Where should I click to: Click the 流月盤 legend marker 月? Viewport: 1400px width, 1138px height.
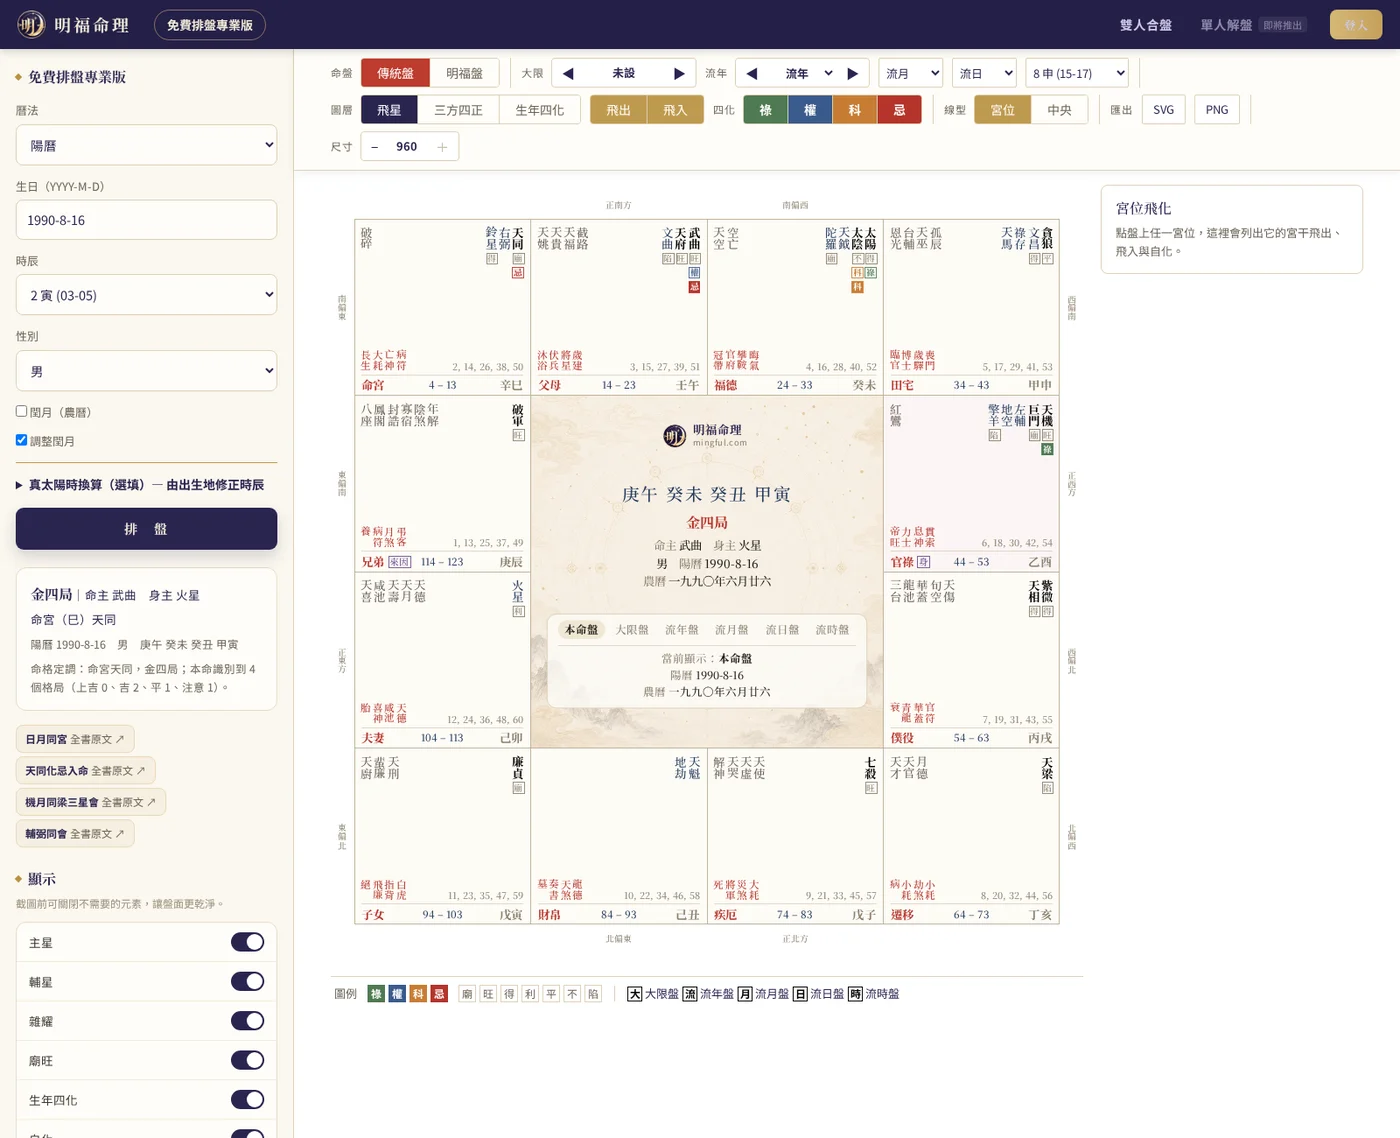click(x=745, y=994)
